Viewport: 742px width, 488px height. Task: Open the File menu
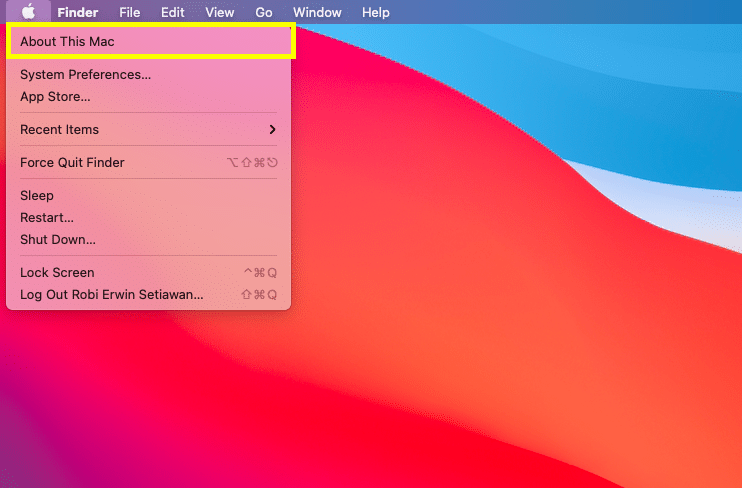(x=130, y=12)
